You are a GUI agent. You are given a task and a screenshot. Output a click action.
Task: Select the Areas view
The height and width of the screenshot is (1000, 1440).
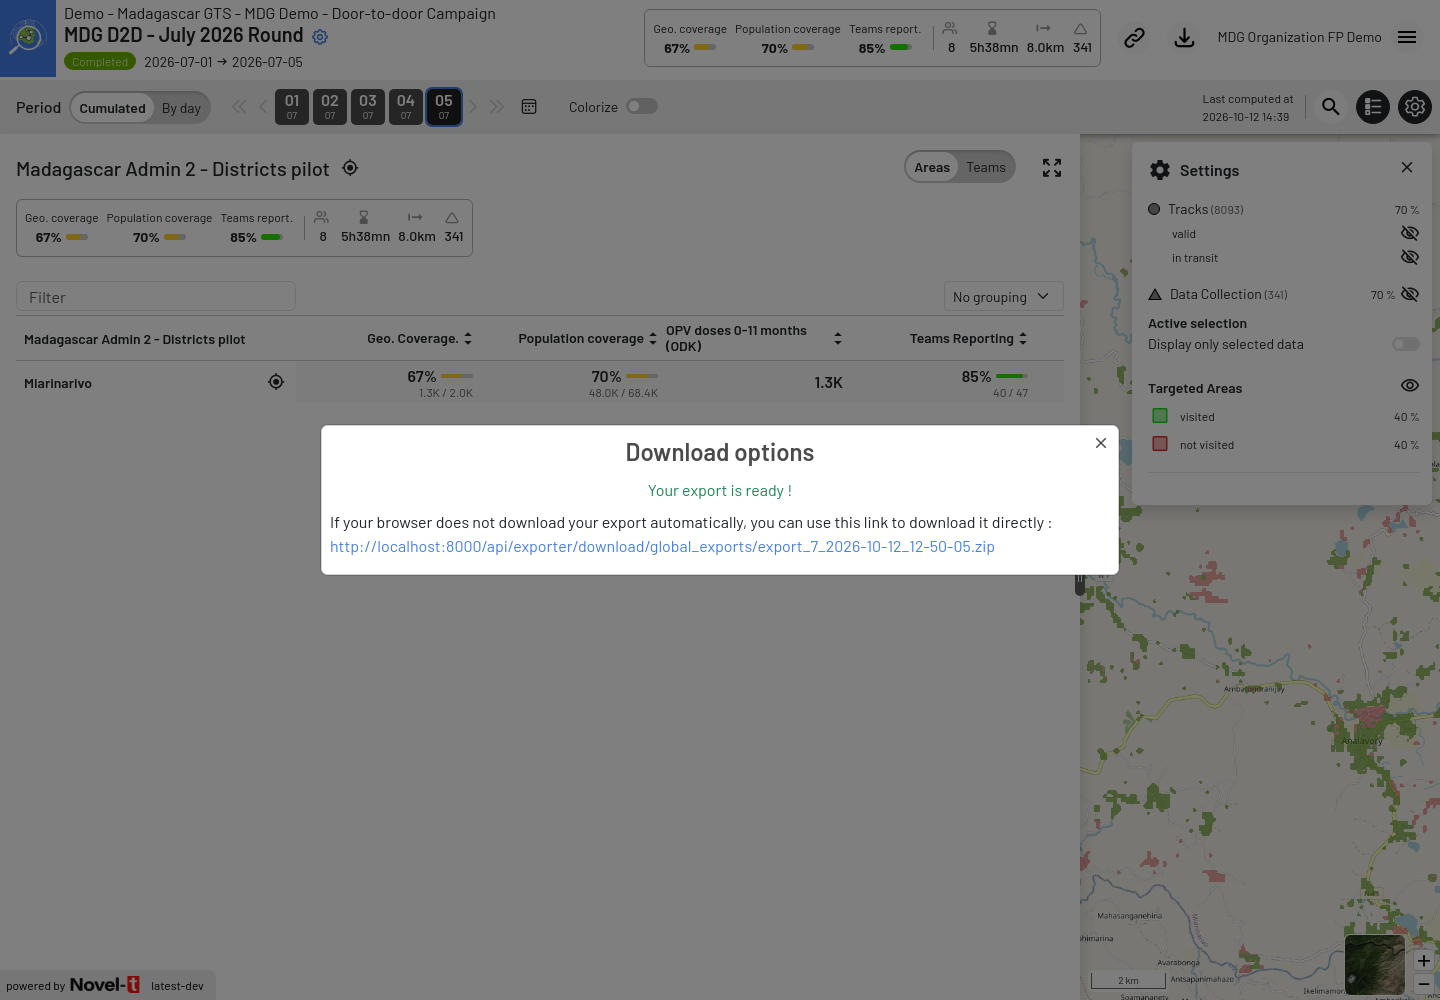click(x=932, y=167)
